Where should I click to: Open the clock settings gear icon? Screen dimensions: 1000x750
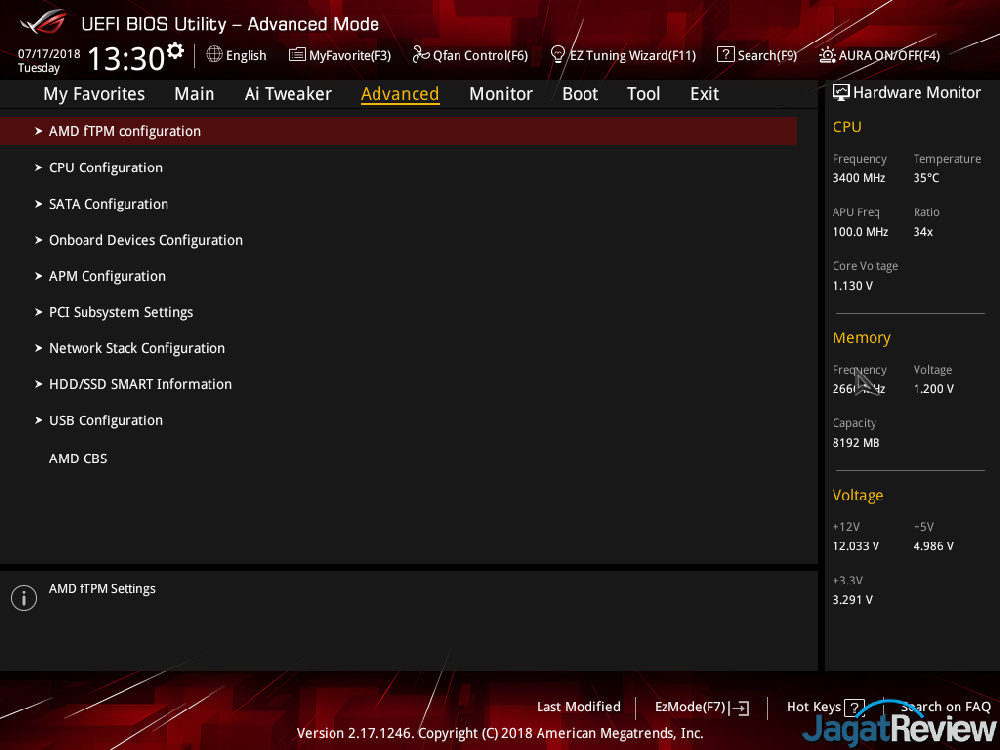pyautogui.click(x=175, y=50)
